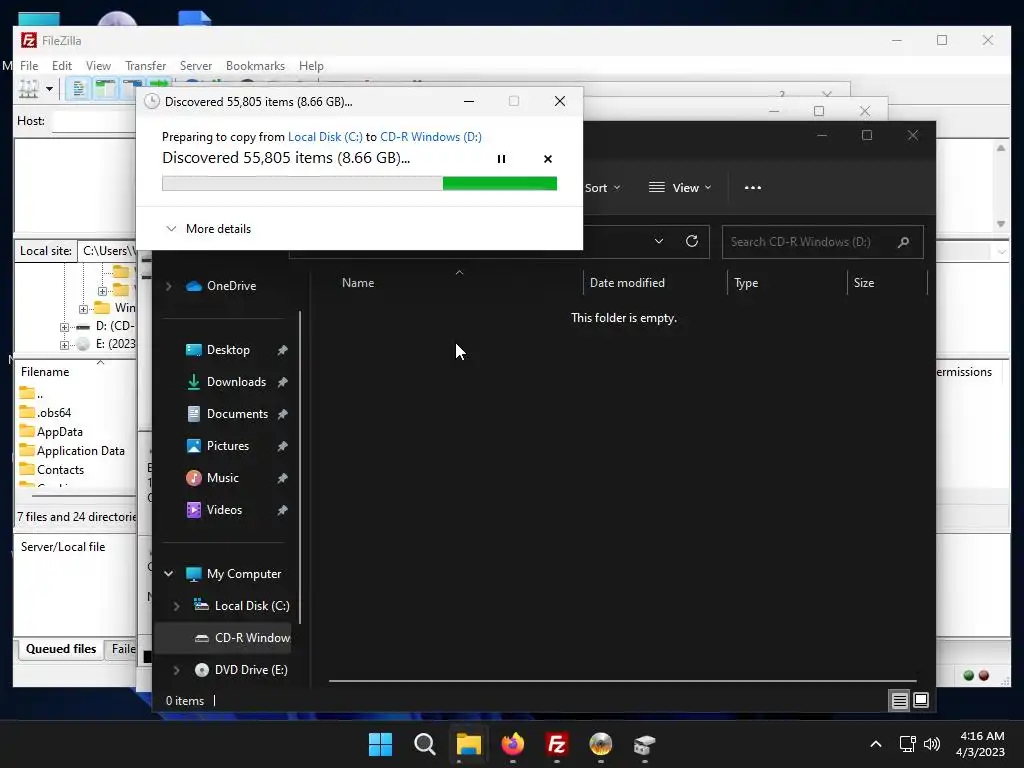Image resolution: width=1024 pixels, height=768 pixels.
Task: Open Sort dropdown in File Explorer
Action: pos(602,188)
